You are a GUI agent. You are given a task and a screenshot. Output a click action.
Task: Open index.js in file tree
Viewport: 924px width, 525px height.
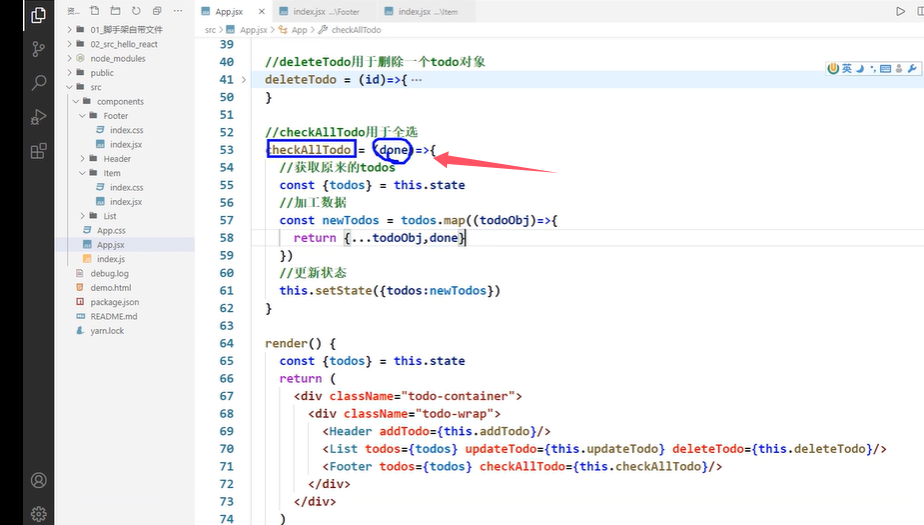click(x=111, y=259)
